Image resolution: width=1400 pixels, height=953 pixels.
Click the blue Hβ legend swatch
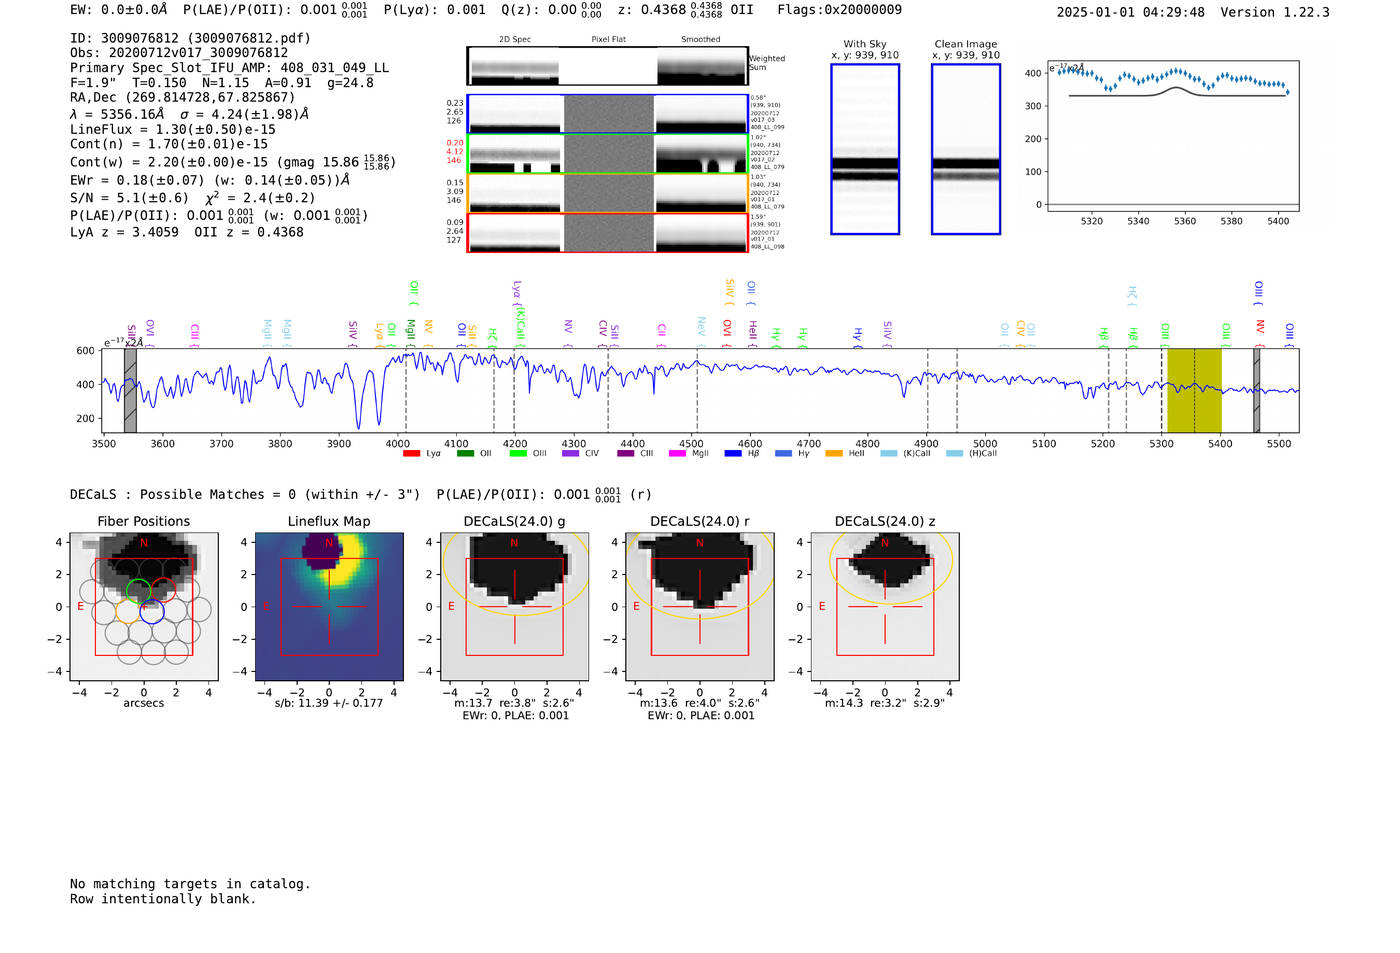733,454
